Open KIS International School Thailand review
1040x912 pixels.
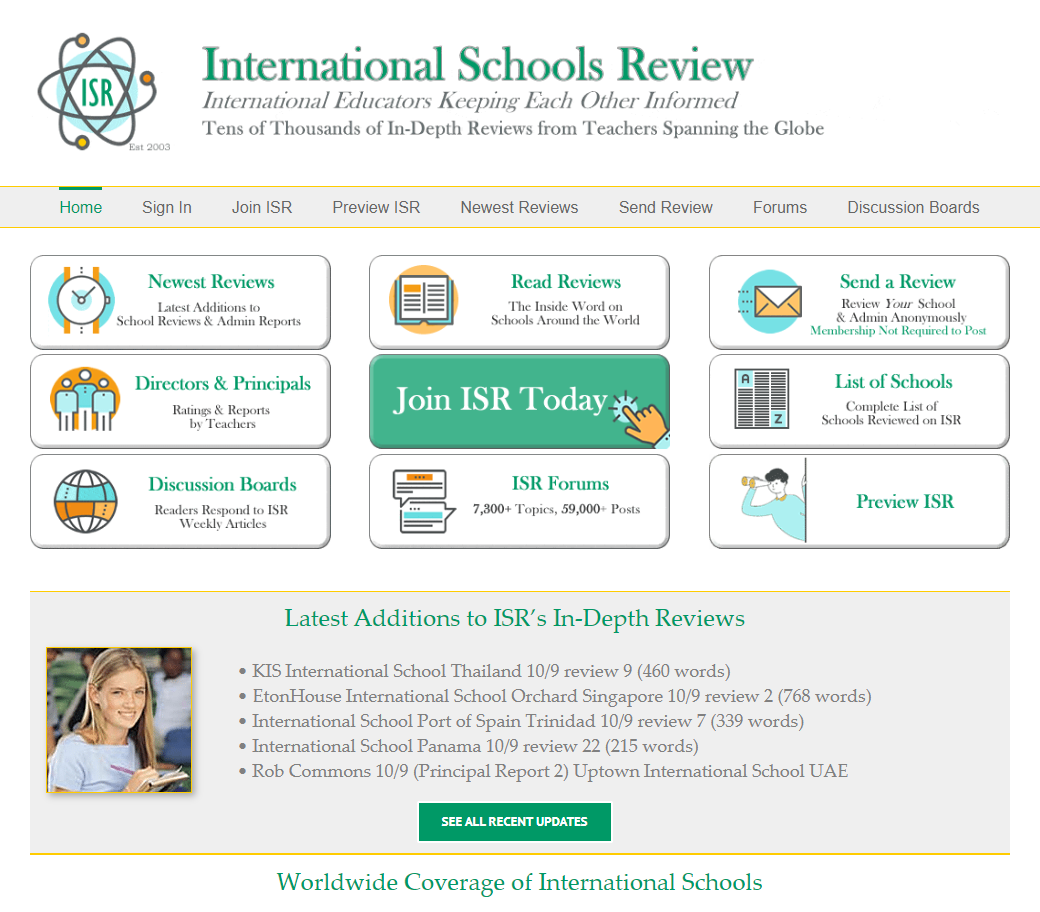click(x=491, y=671)
